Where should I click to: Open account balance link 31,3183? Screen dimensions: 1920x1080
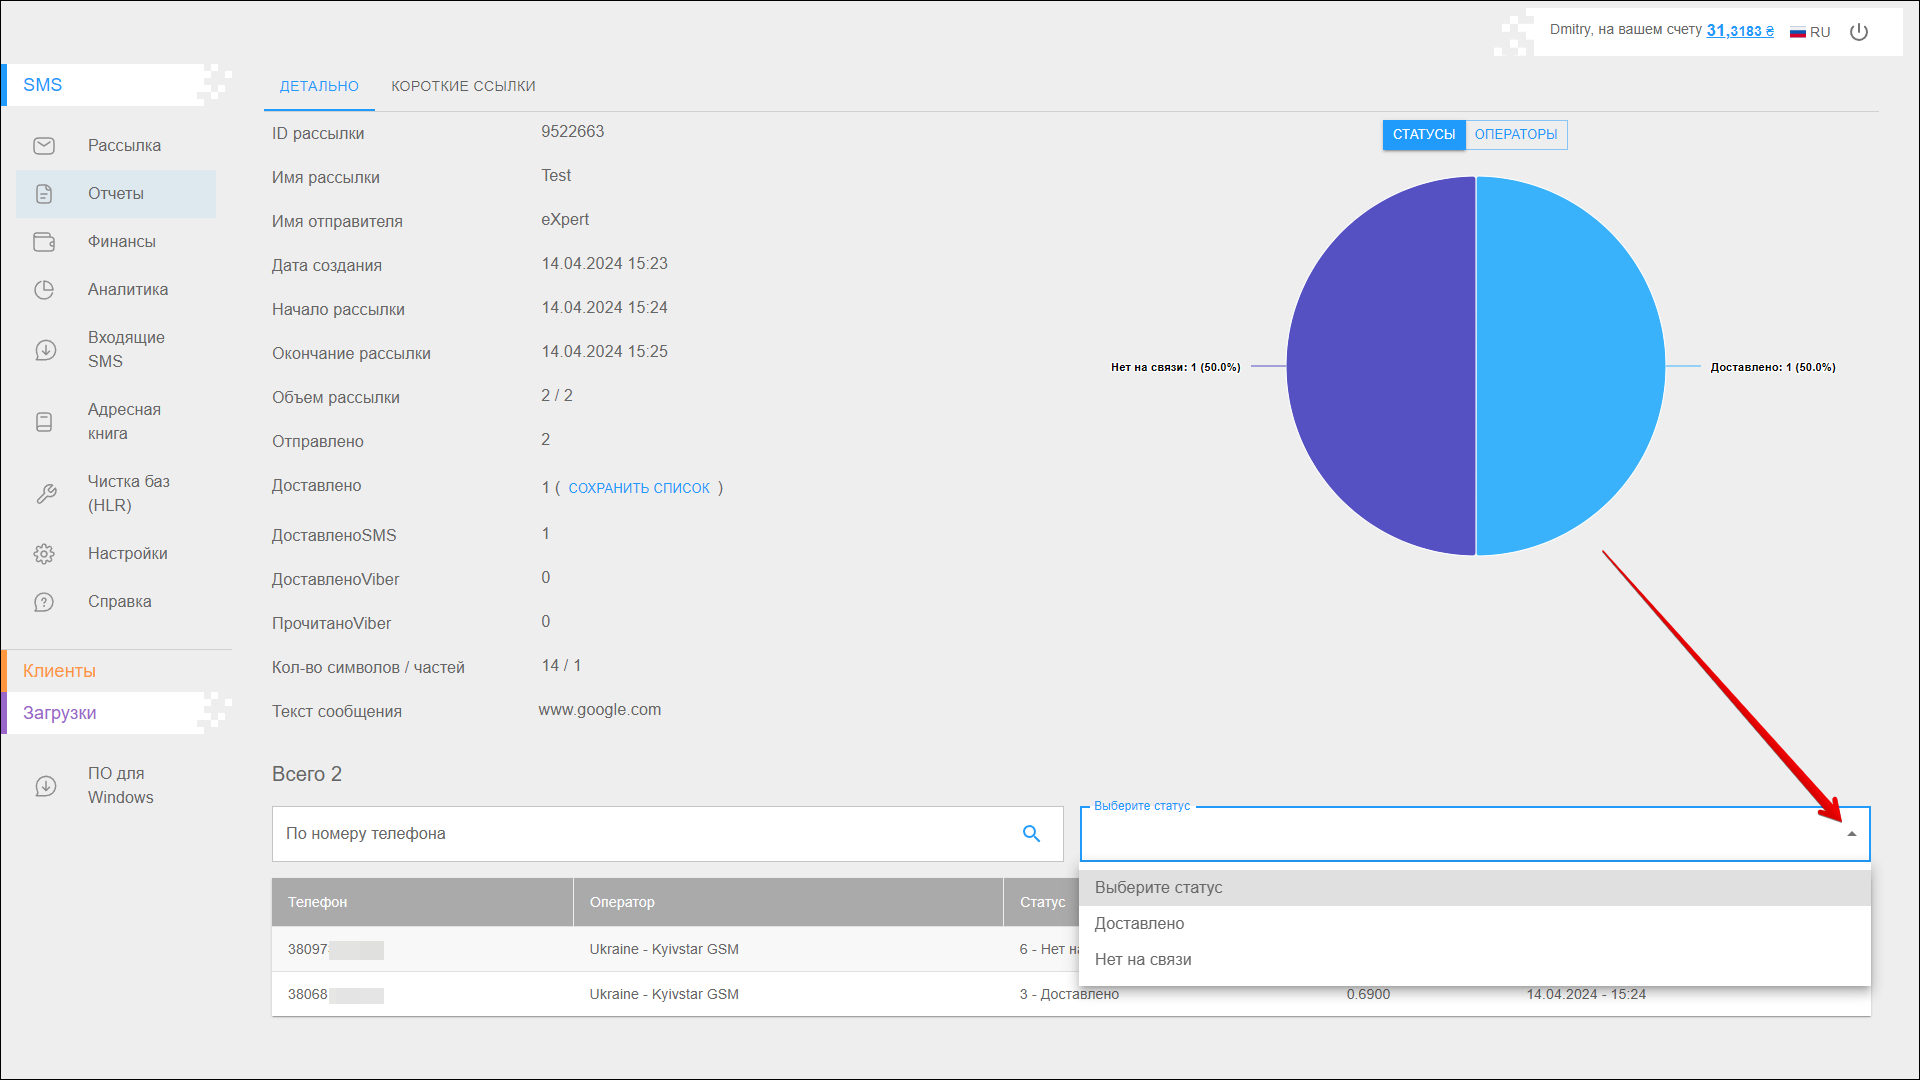1739,31
